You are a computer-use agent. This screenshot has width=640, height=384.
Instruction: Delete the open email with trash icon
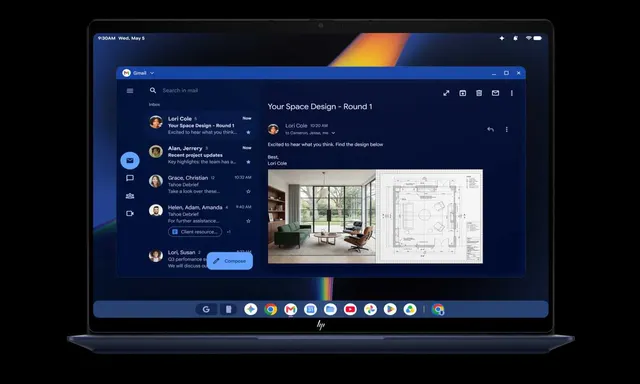(x=479, y=93)
